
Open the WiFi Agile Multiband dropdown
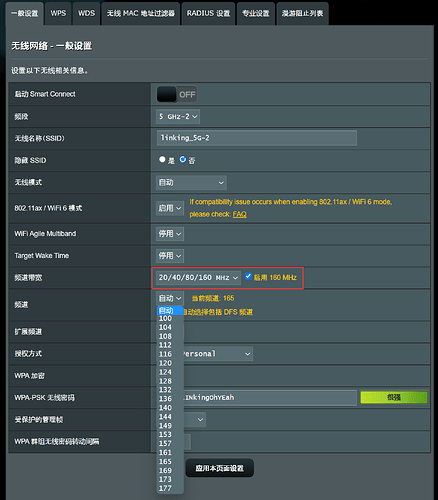click(x=170, y=234)
